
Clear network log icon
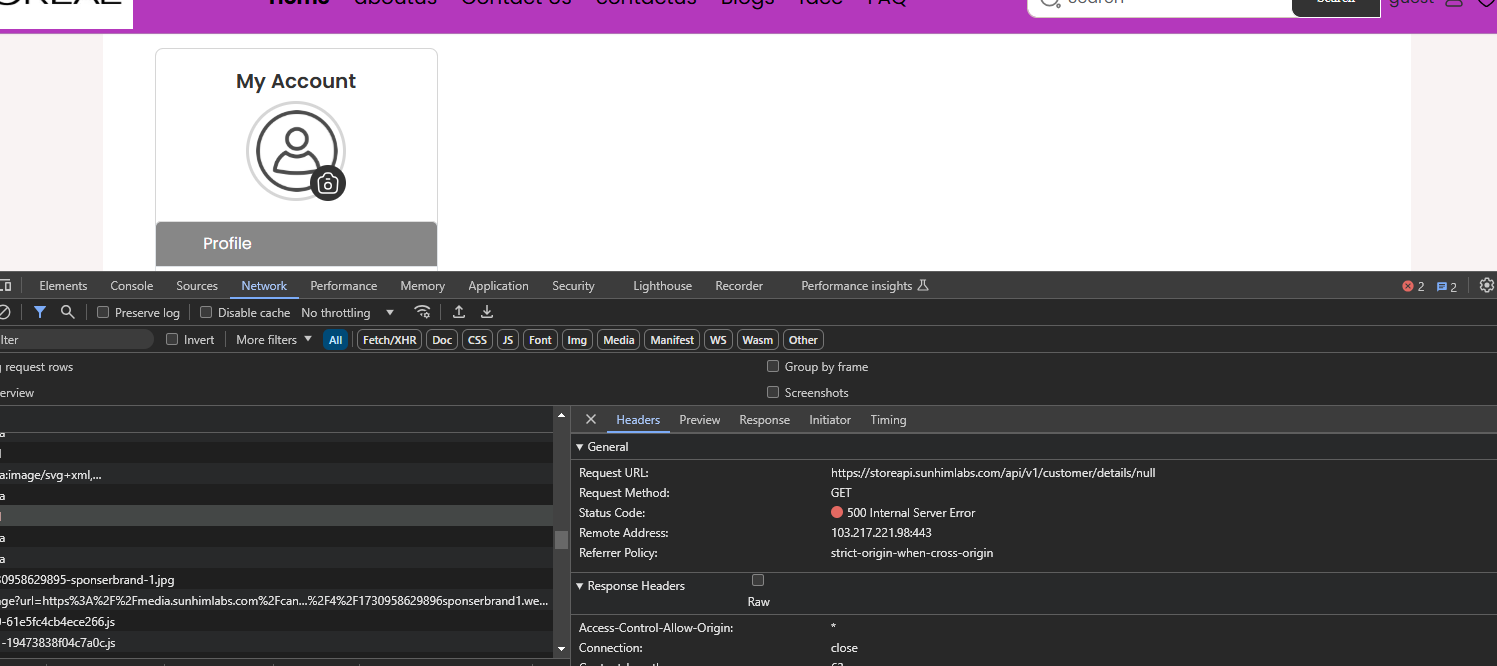click(x=4, y=312)
